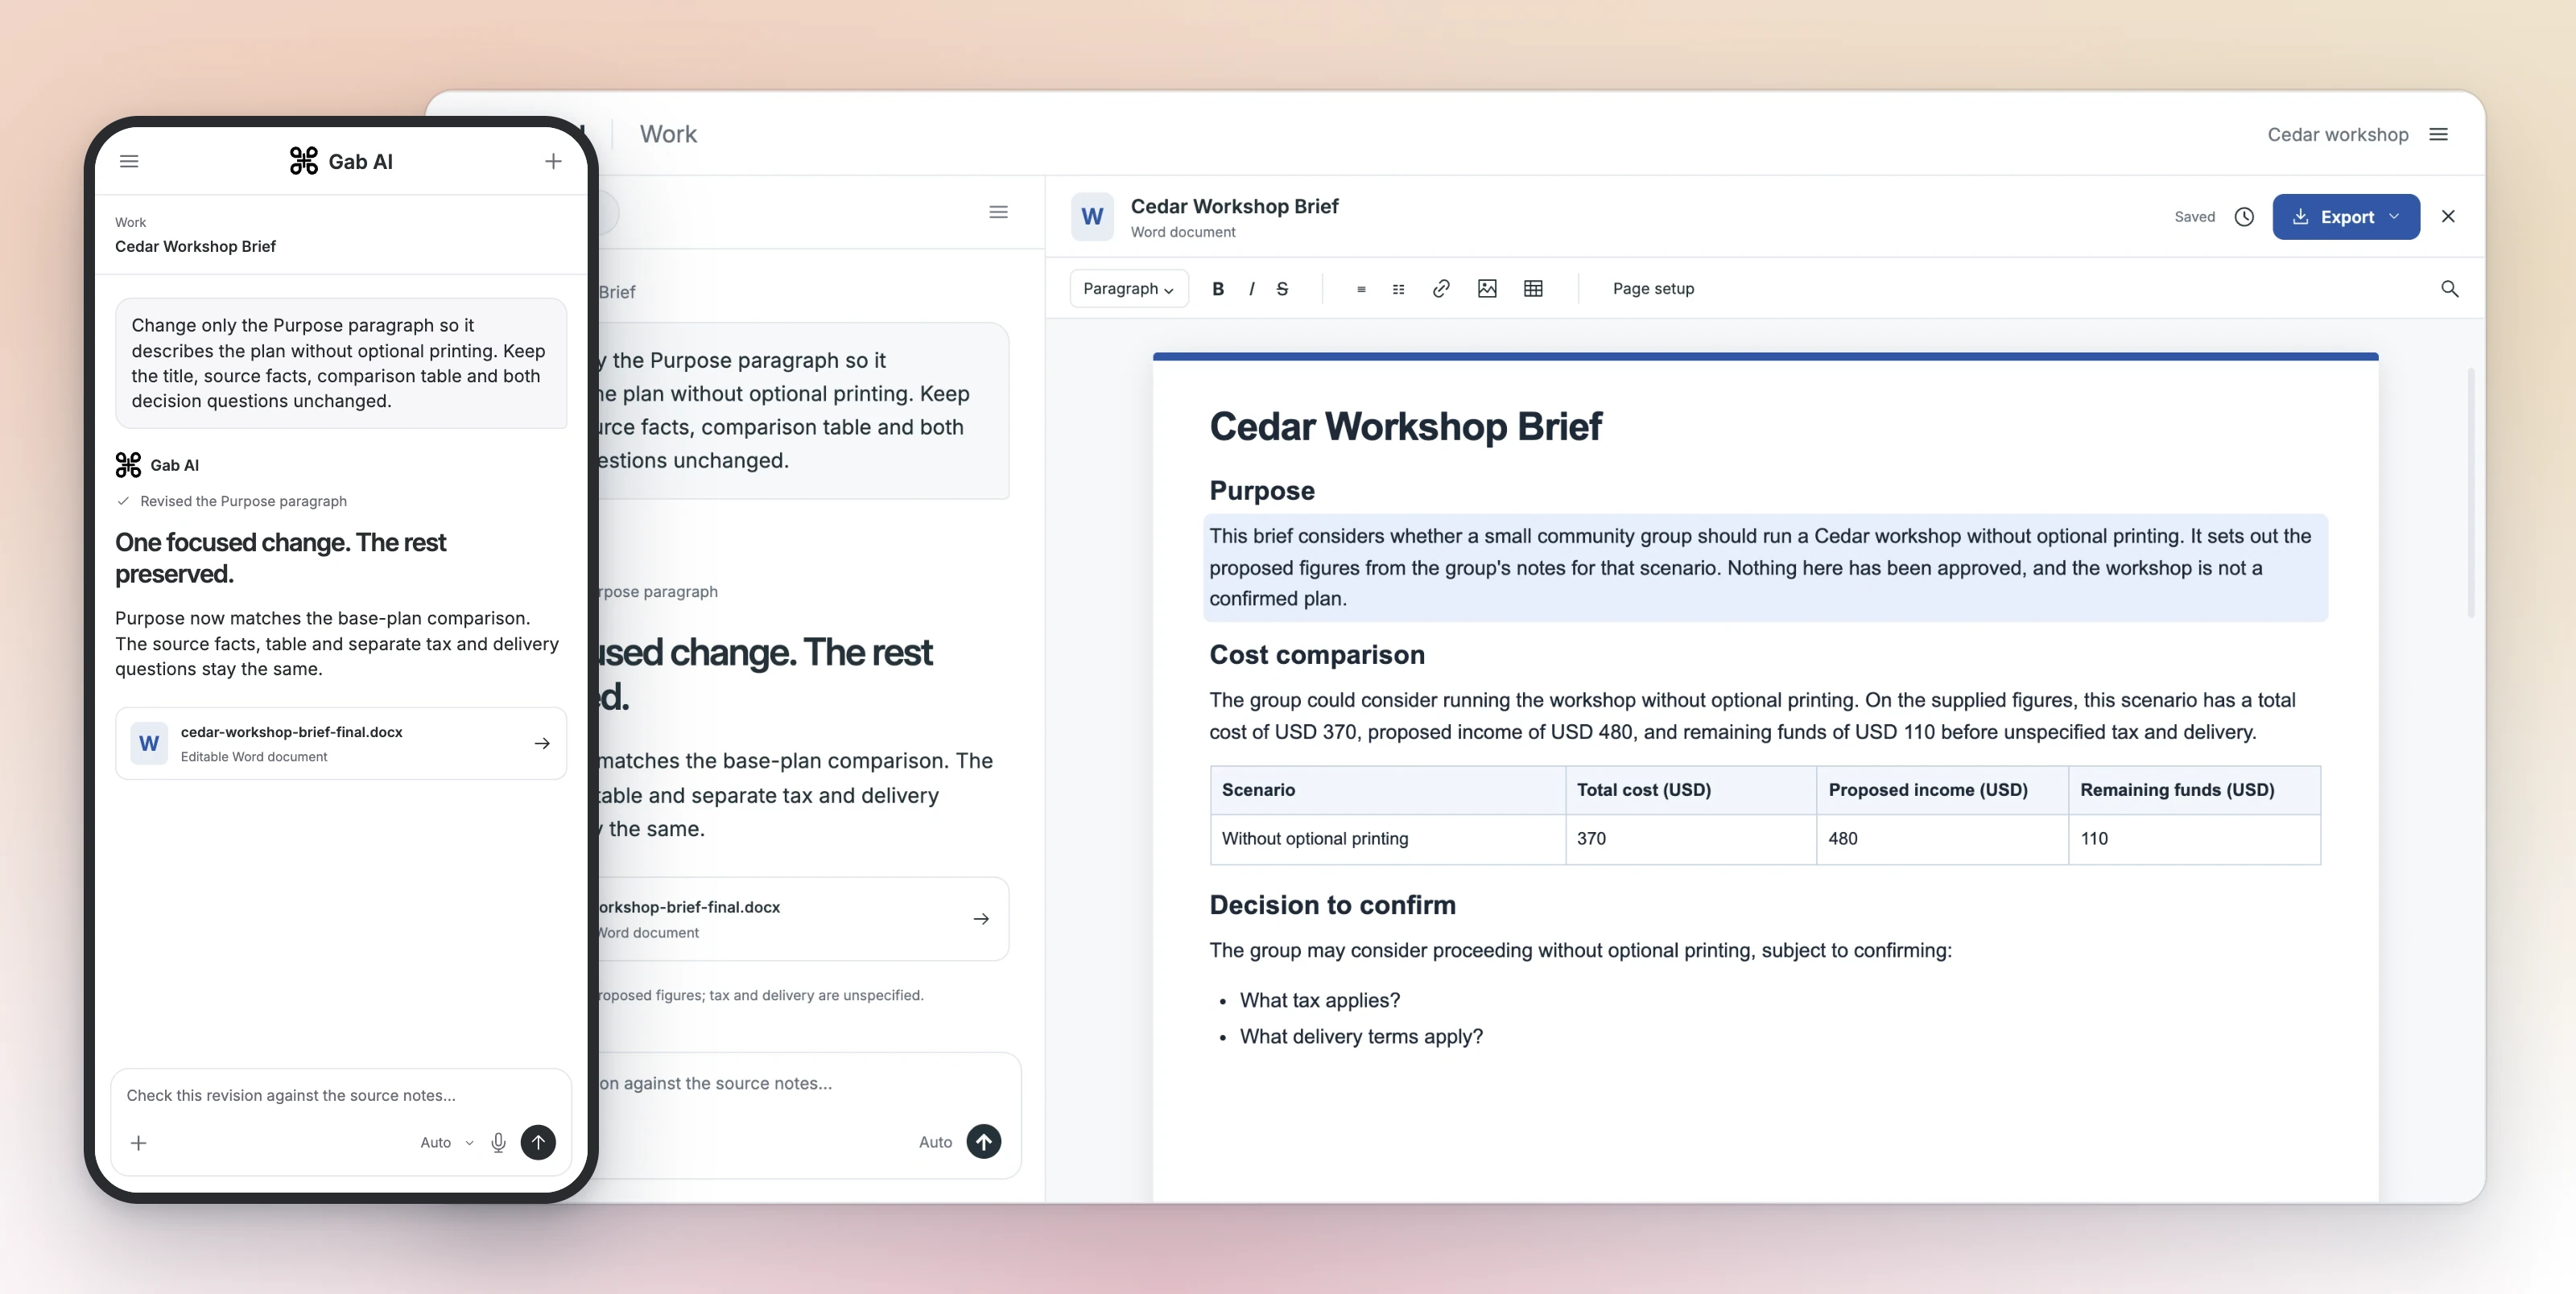The image size is (2576, 1294).
Task: Click the document vertical scrollbar
Action: (x=2470, y=493)
